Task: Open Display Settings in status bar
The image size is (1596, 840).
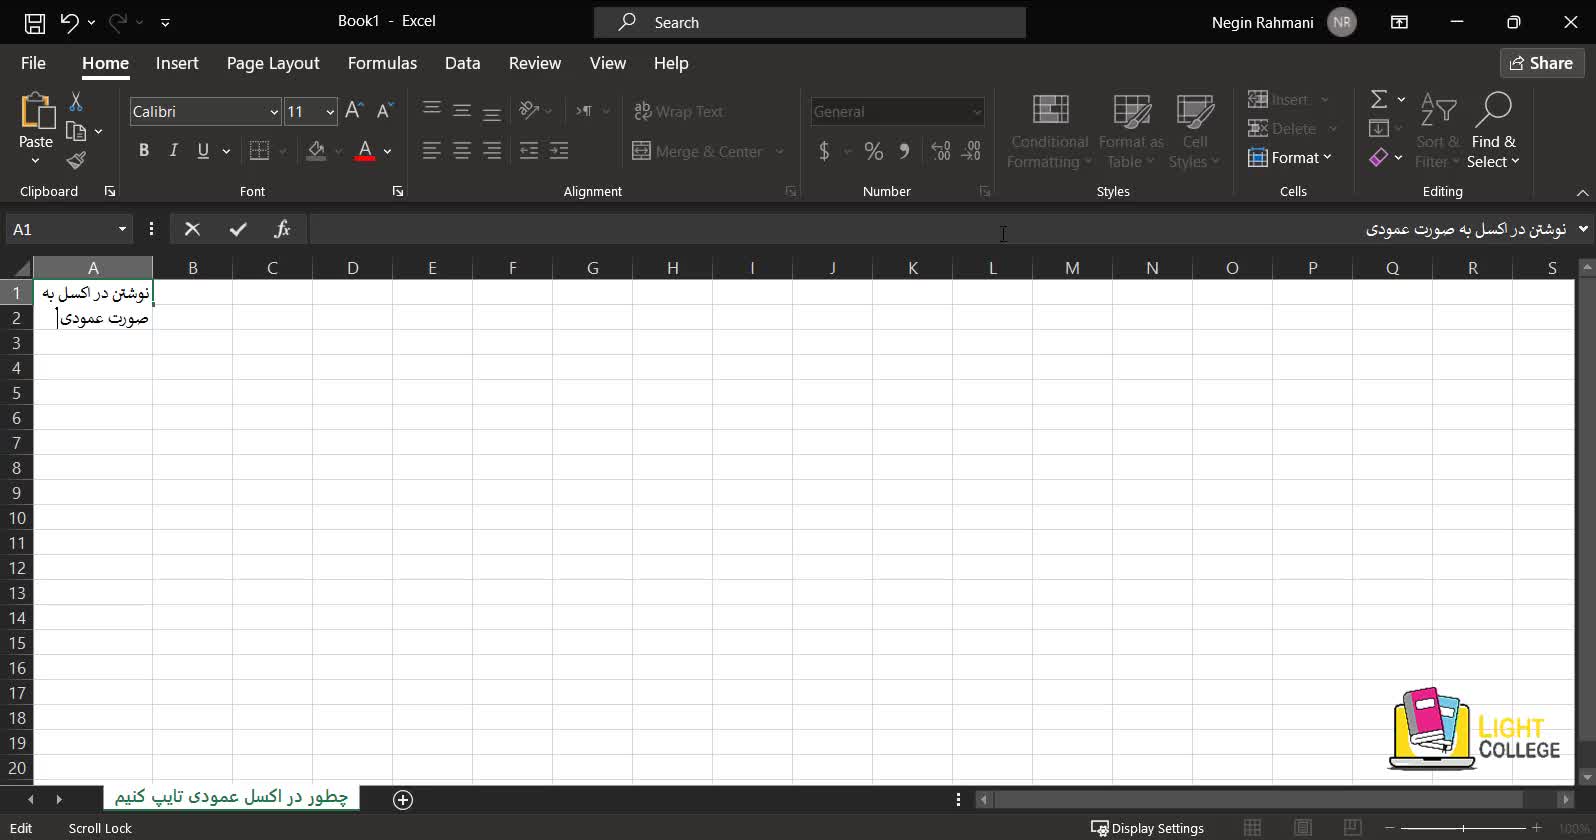Action: (x=1146, y=828)
